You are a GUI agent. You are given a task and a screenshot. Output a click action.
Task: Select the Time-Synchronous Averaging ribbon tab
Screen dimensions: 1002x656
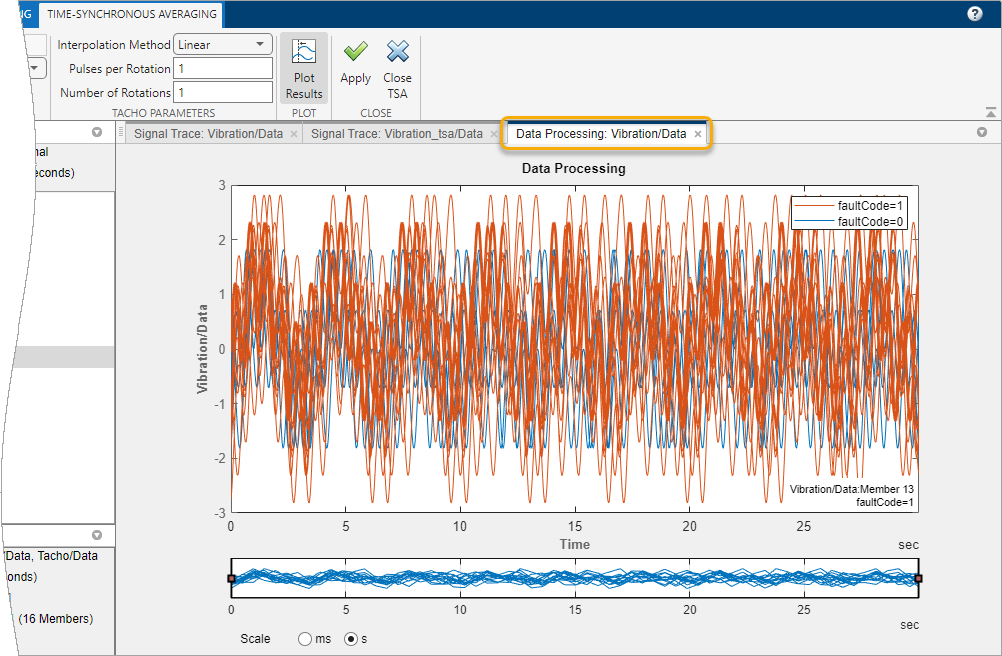point(132,14)
